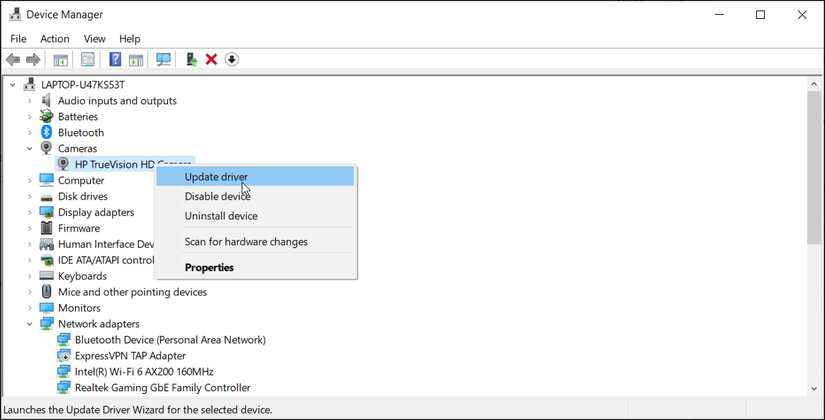This screenshot has width=825, height=420.
Task: Open the blue Help question-mark icon
Action: pyautogui.click(x=115, y=59)
